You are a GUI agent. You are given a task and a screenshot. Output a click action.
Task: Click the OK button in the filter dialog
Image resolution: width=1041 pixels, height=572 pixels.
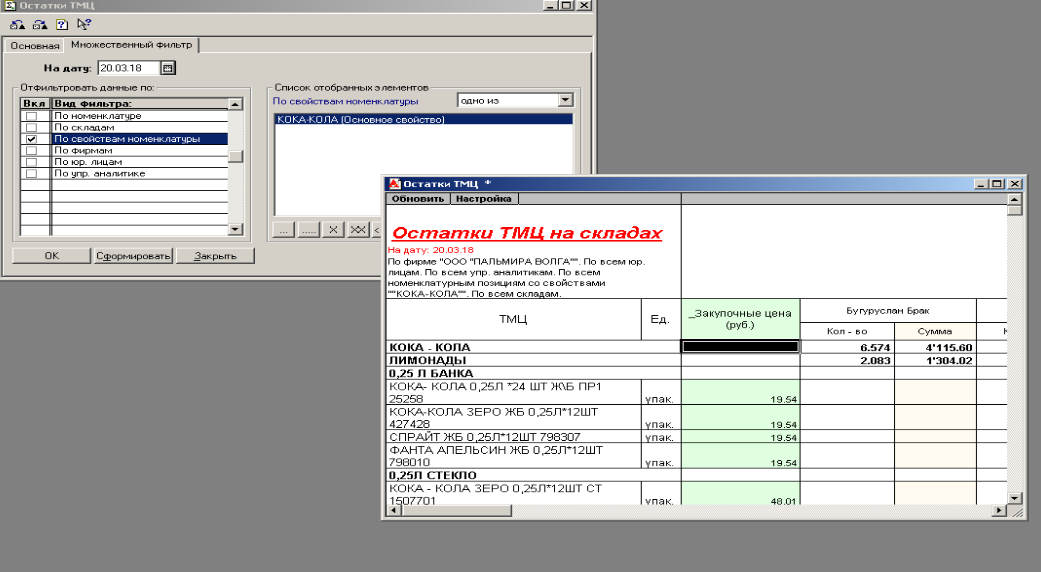(x=51, y=255)
